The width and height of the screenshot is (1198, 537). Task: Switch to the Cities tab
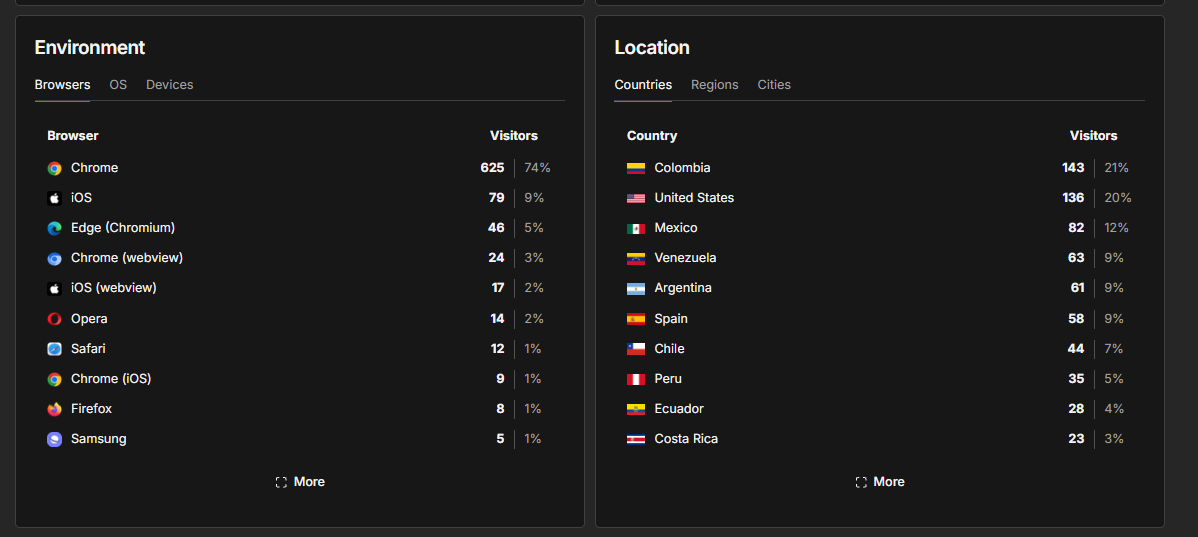pyautogui.click(x=774, y=85)
